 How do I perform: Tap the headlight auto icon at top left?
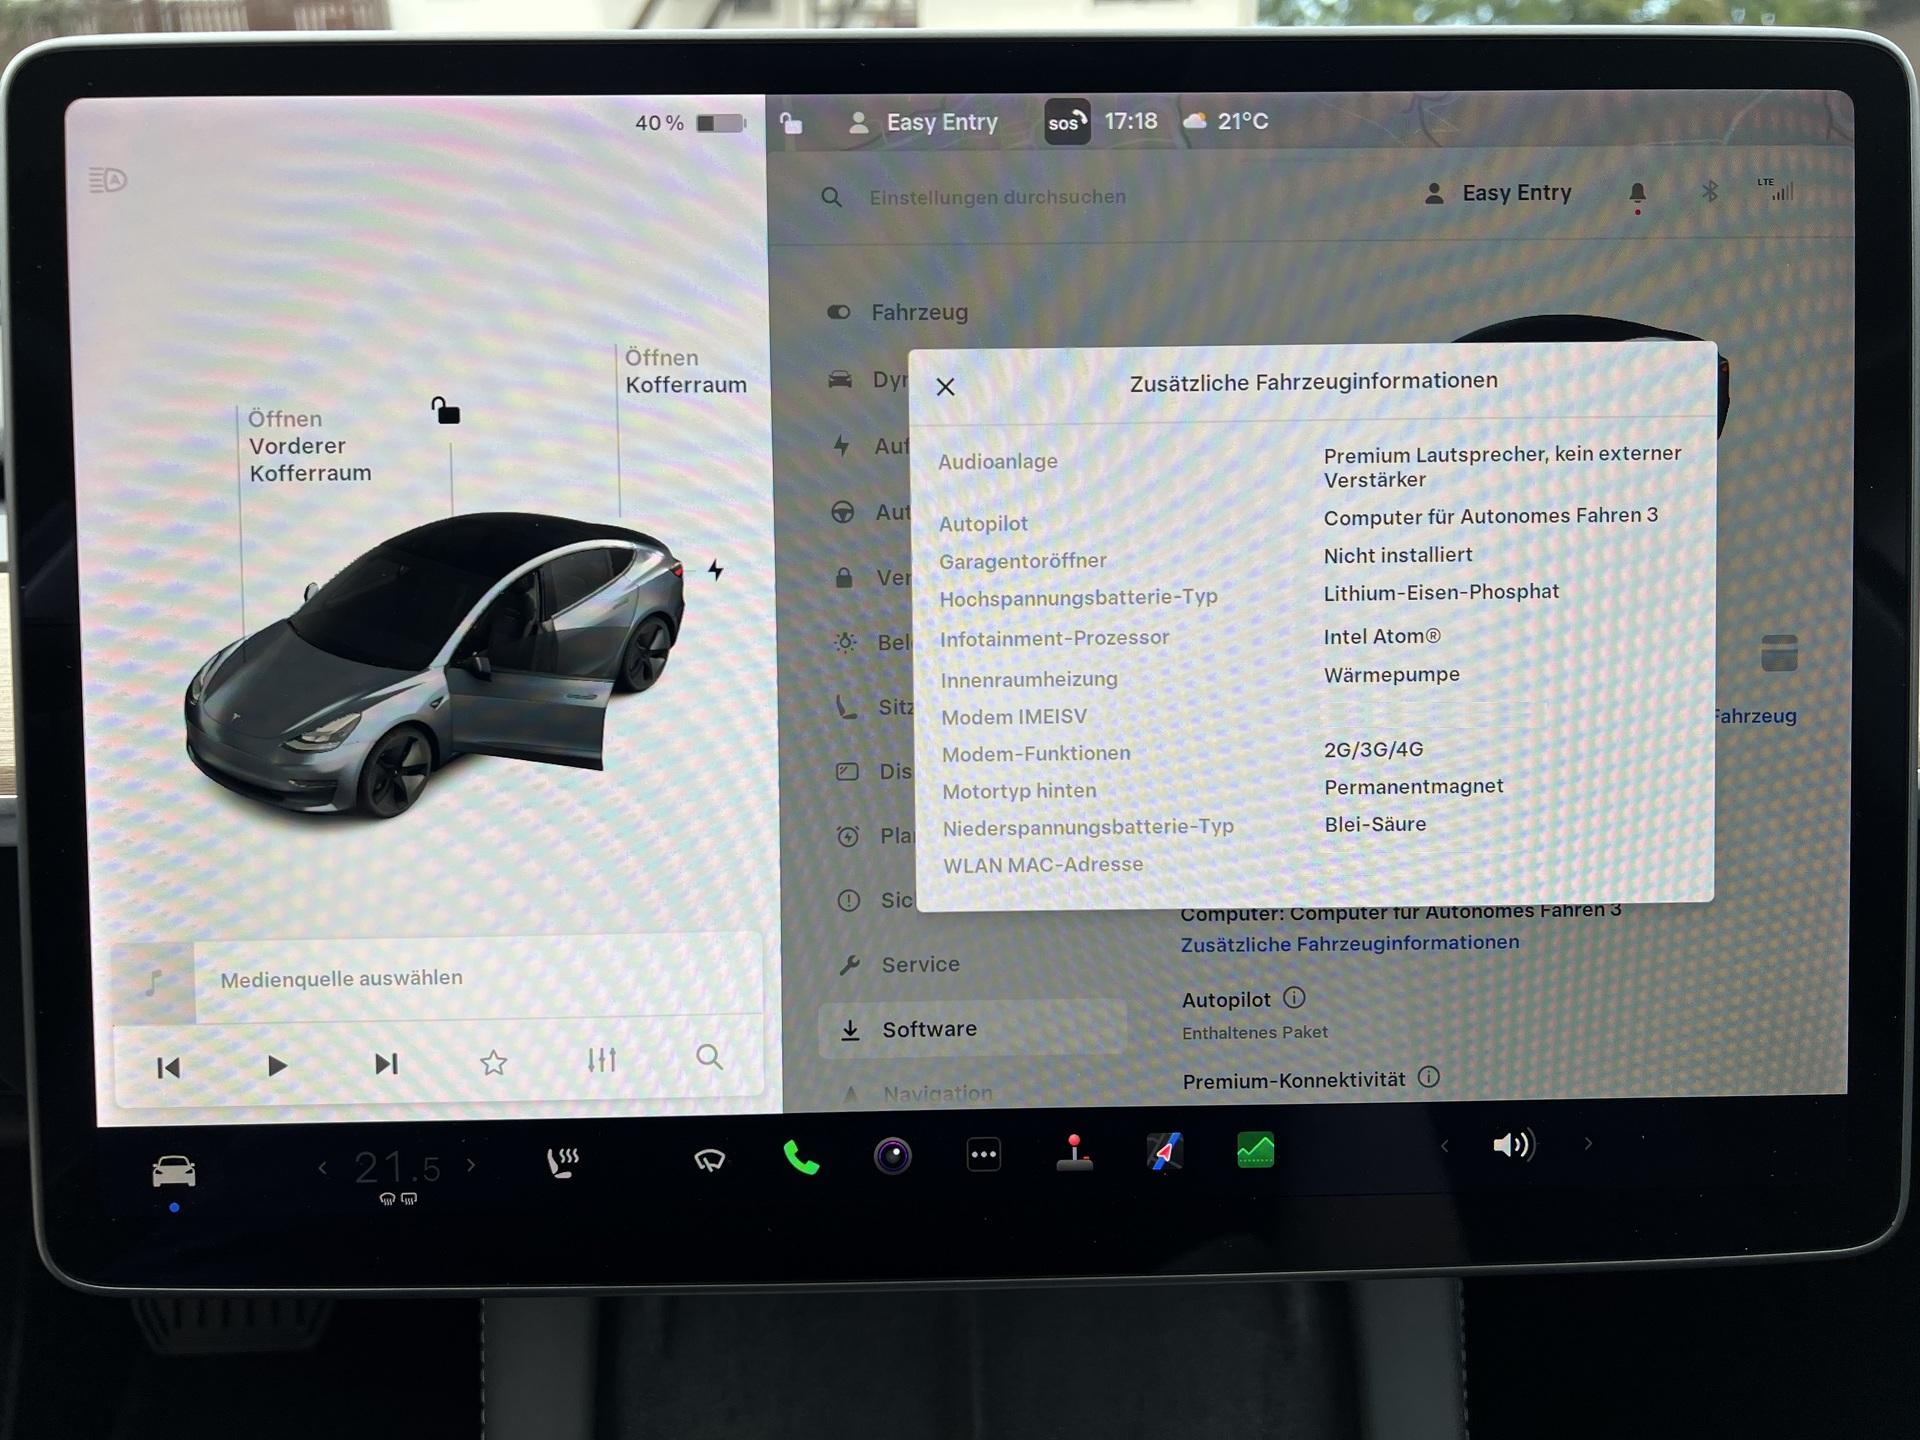(x=108, y=180)
